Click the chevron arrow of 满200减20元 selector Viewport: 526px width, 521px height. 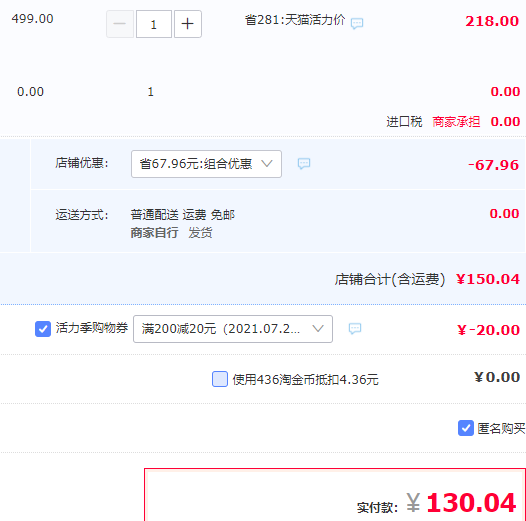318,329
